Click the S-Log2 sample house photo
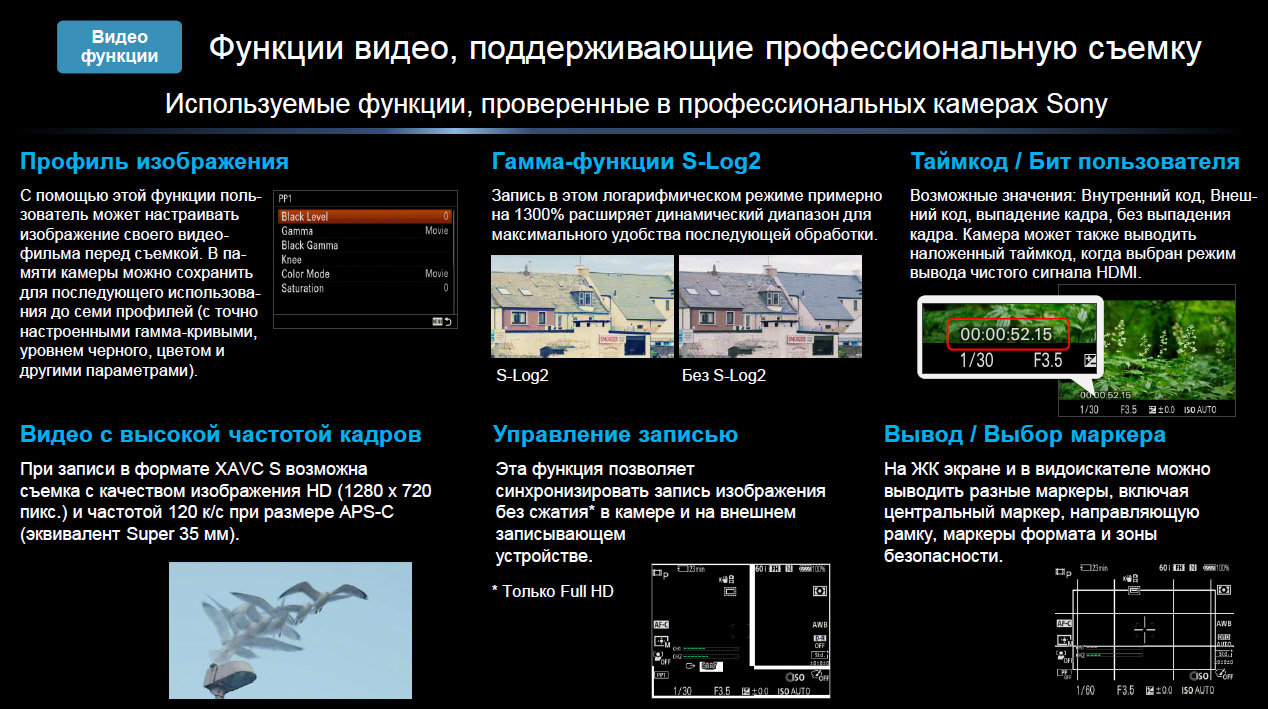The height and width of the screenshot is (709, 1268). [x=581, y=306]
